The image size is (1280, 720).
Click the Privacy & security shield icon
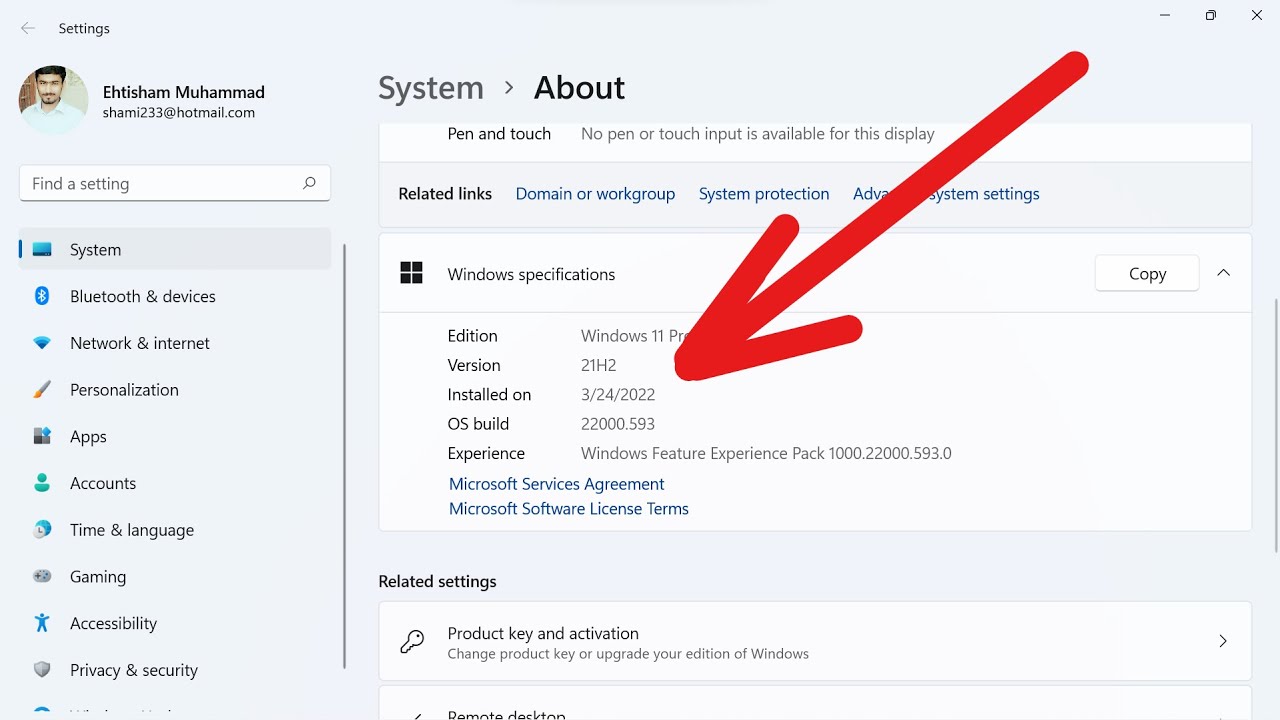pyautogui.click(x=42, y=670)
